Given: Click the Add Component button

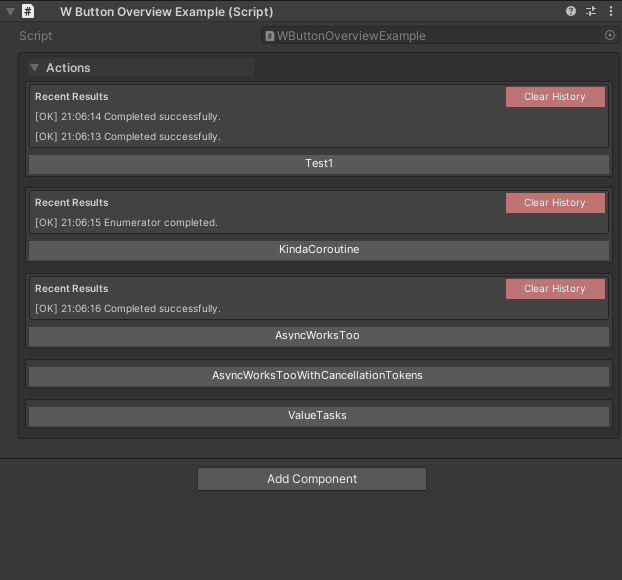Looking at the screenshot, I should pos(312,479).
